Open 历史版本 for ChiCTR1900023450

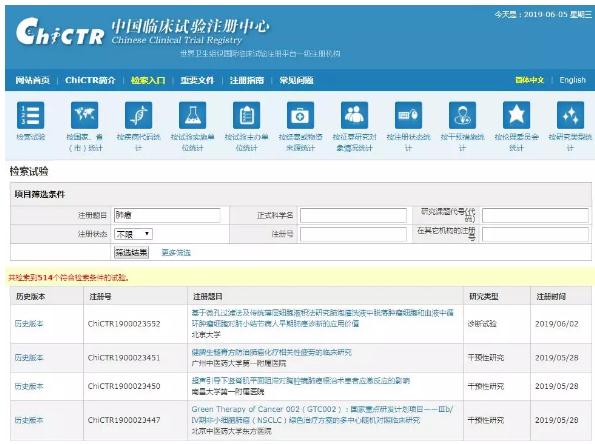[x=29, y=386]
